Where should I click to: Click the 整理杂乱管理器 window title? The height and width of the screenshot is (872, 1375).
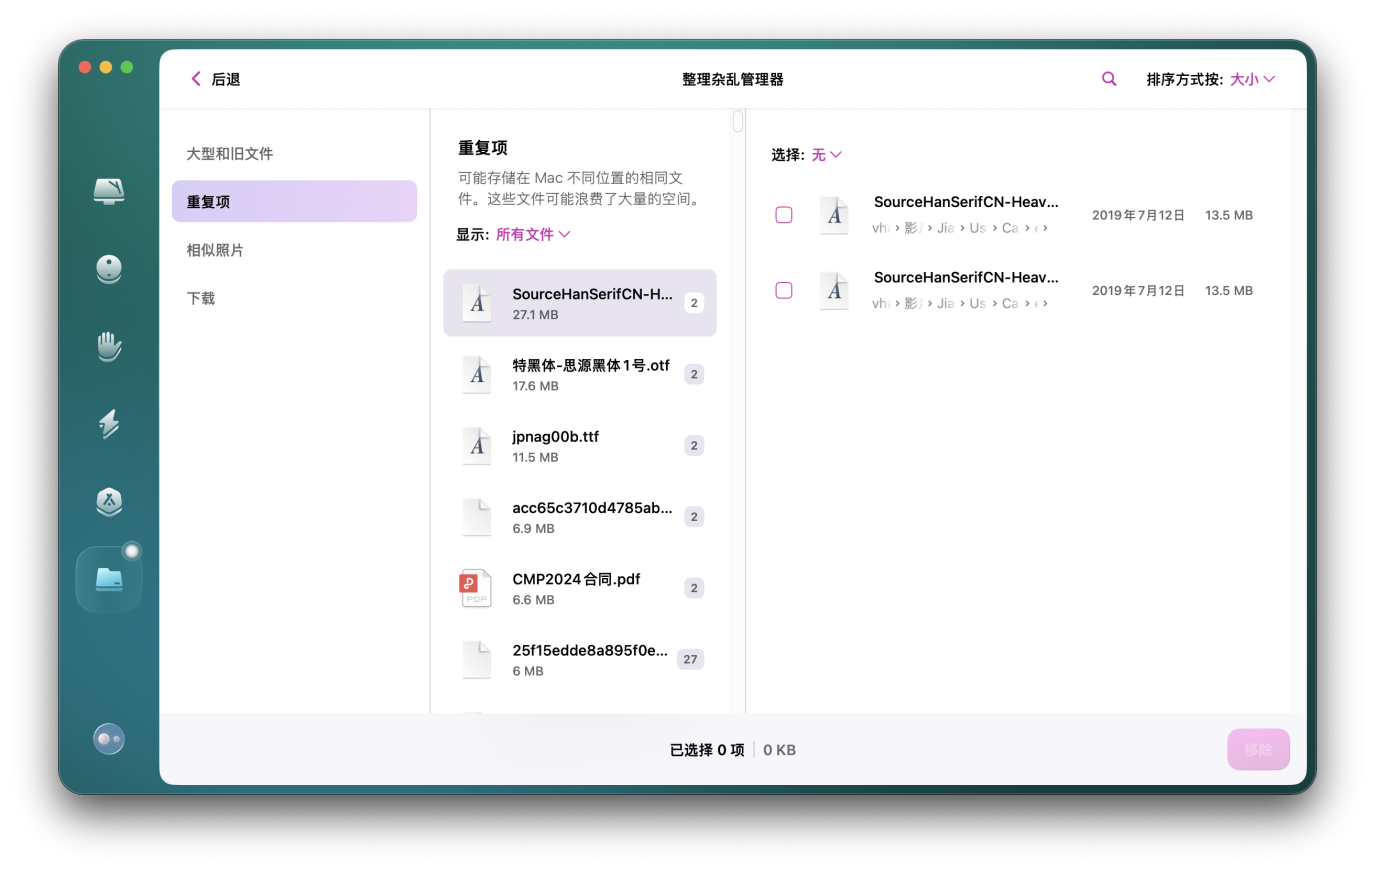pos(733,79)
